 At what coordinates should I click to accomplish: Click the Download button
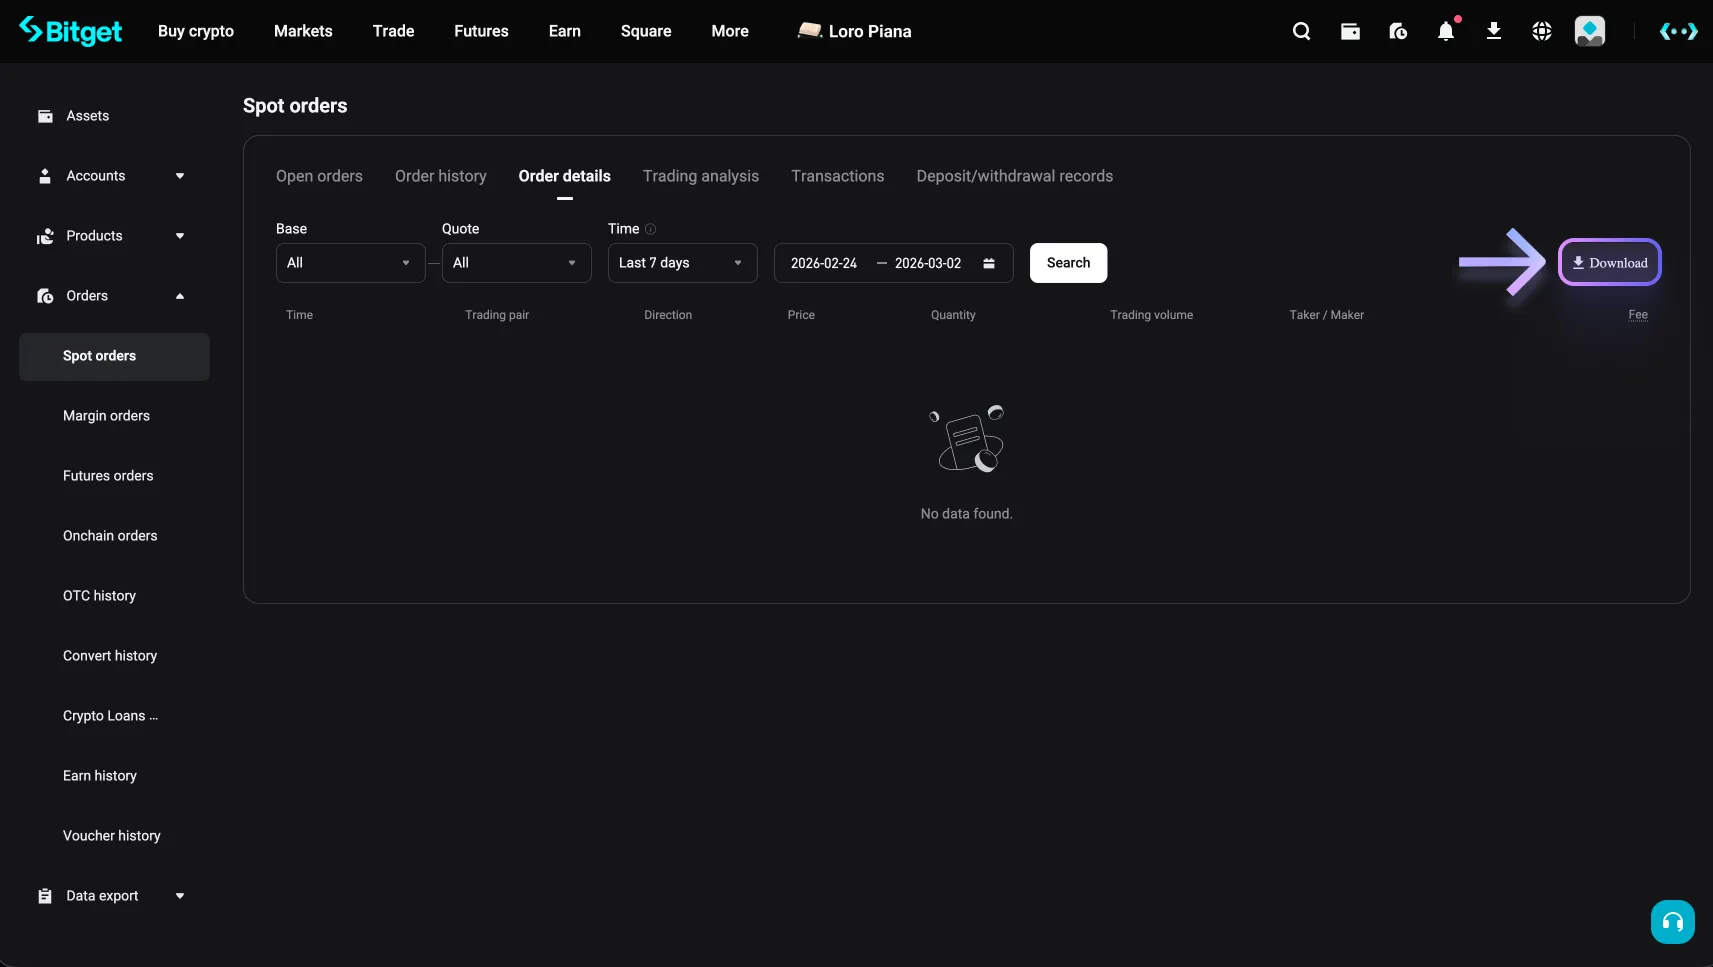[x=1609, y=263]
